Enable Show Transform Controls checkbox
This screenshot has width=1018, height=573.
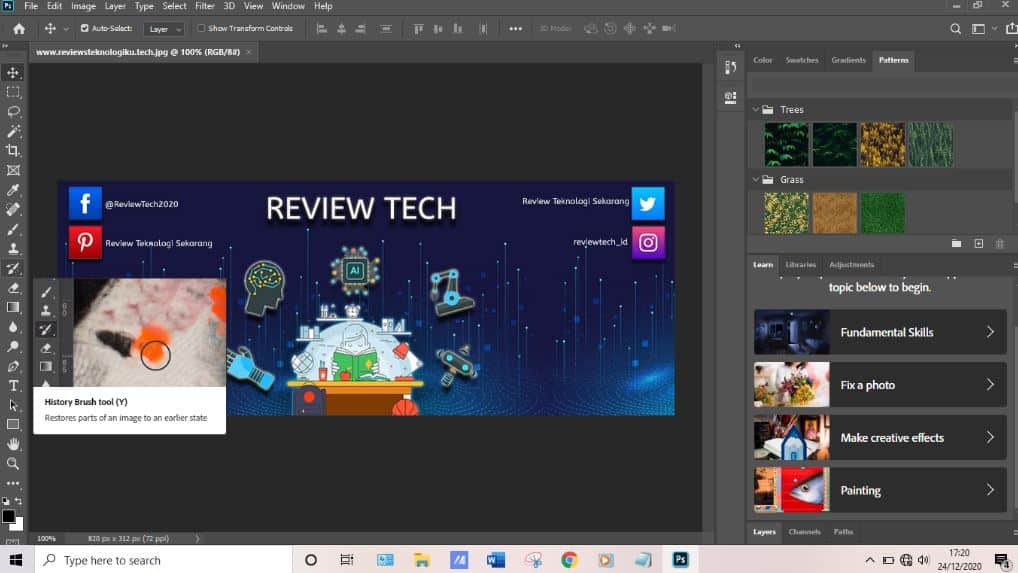point(201,28)
